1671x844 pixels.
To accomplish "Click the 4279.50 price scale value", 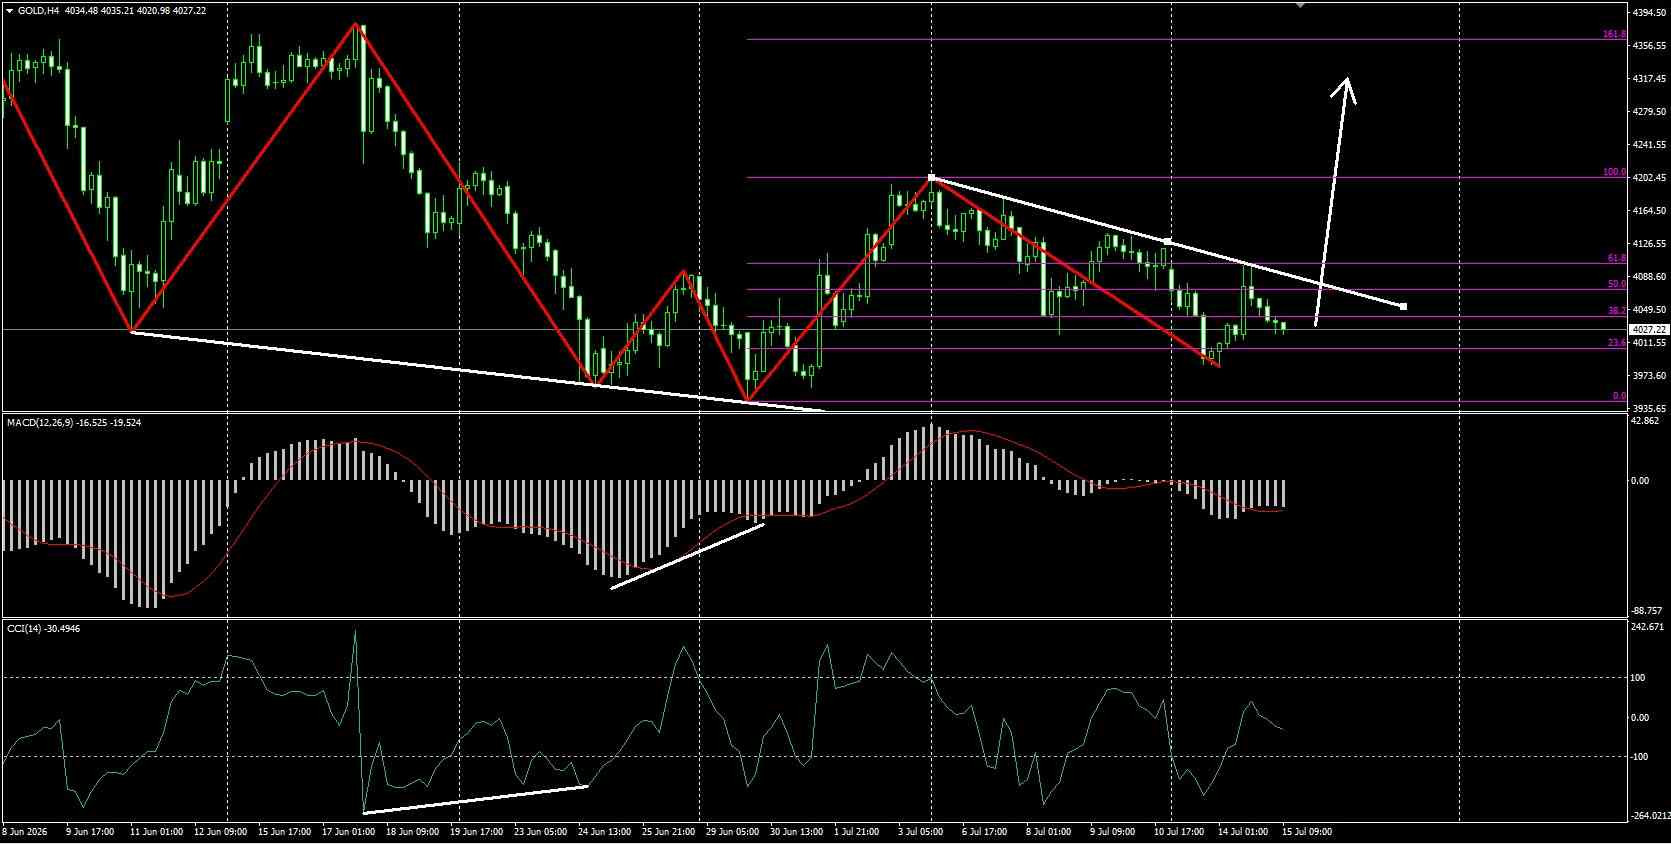I will [x=1648, y=111].
